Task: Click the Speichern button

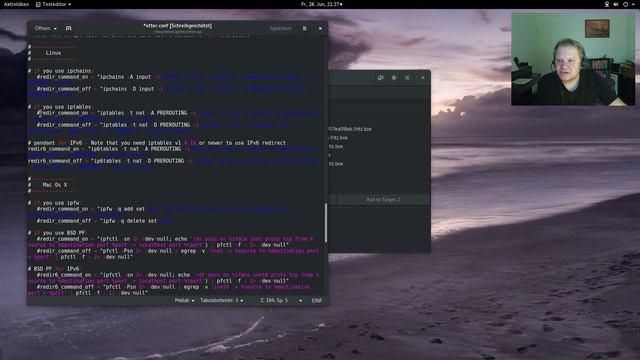Action: click(280, 28)
